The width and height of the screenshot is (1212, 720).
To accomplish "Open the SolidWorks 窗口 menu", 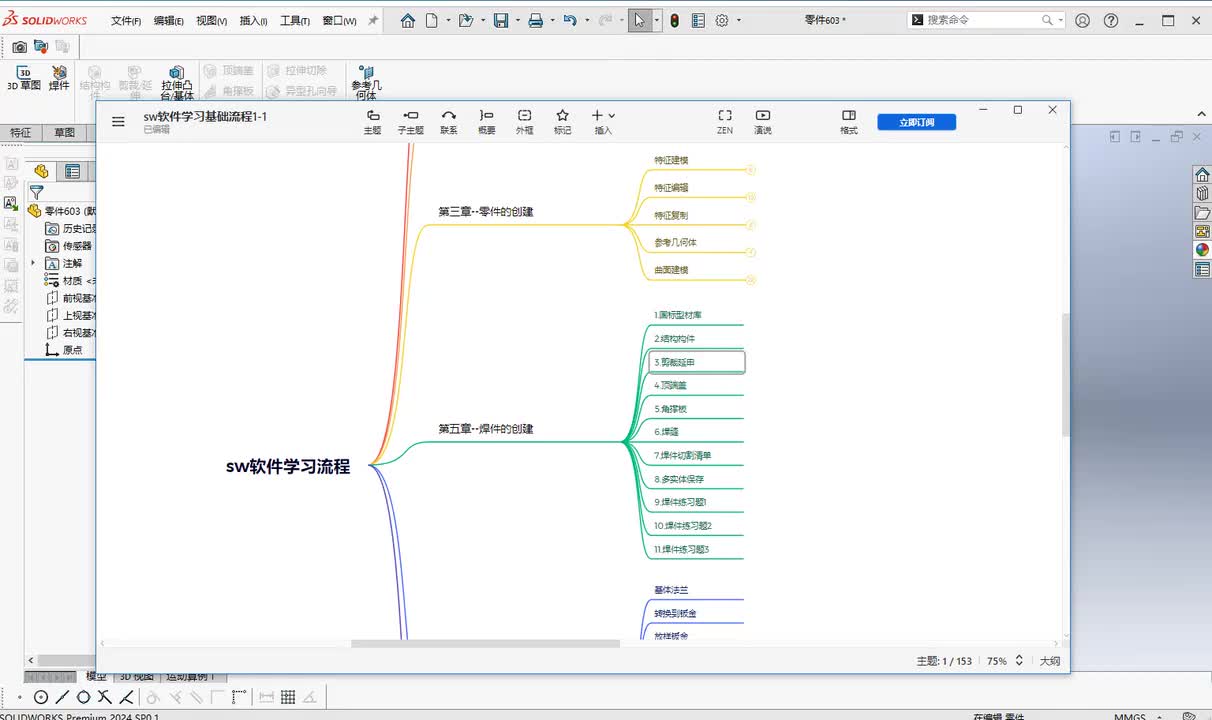I will (x=339, y=21).
